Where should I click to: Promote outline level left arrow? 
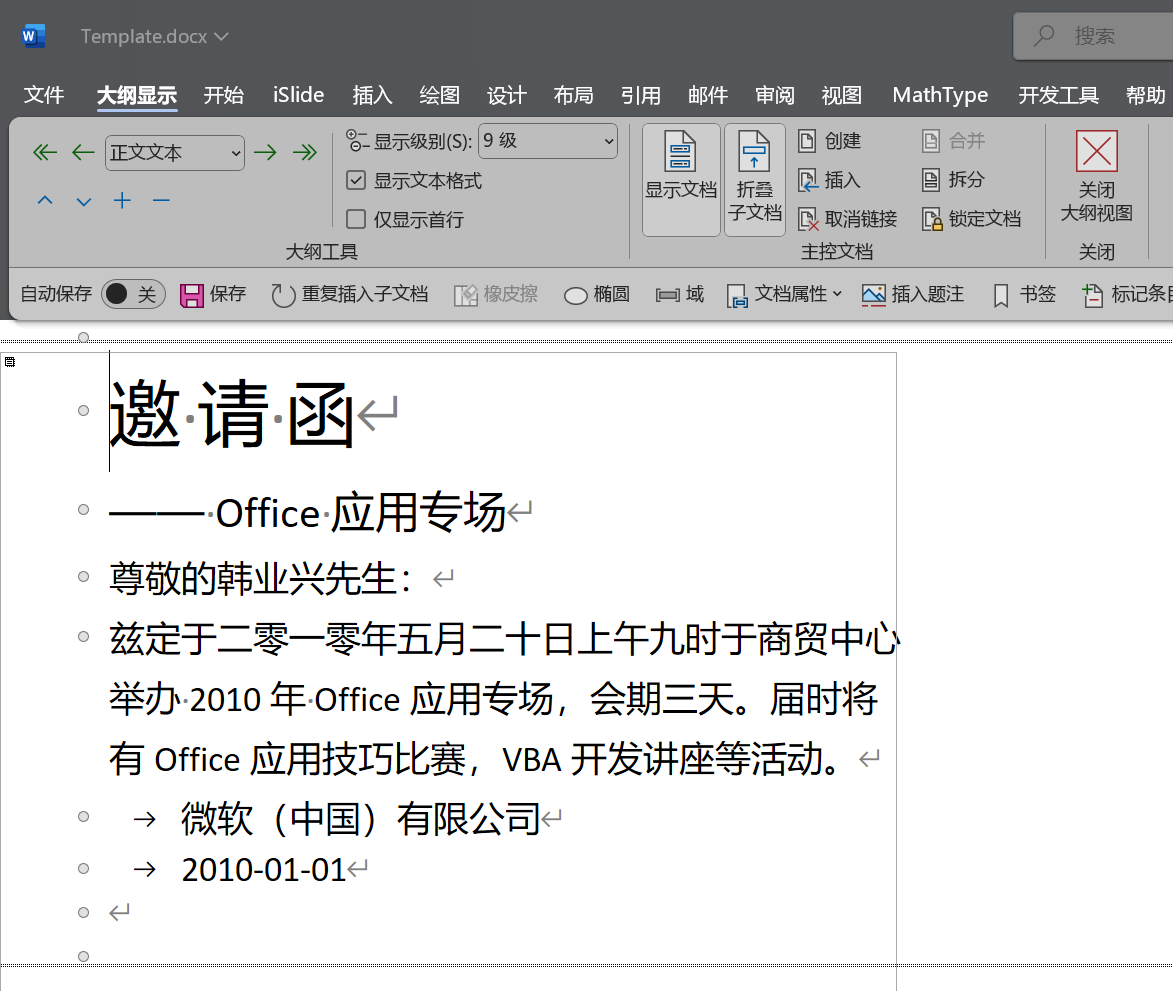point(83,153)
